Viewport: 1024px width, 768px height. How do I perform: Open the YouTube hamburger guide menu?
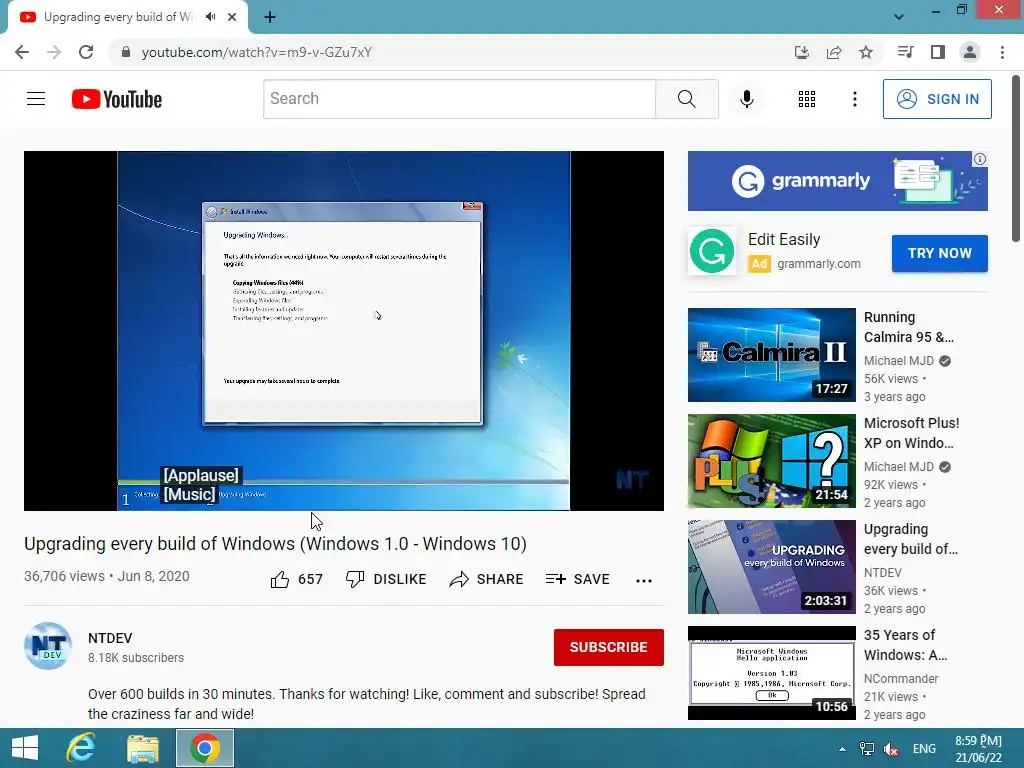click(x=36, y=99)
